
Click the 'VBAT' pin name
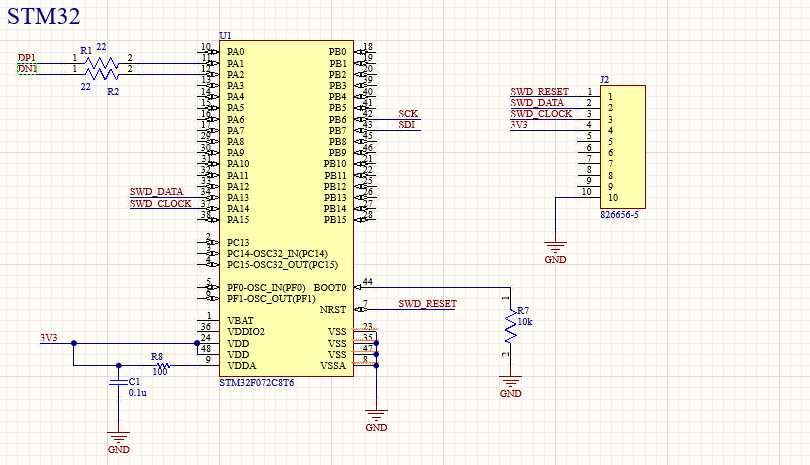[240, 320]
